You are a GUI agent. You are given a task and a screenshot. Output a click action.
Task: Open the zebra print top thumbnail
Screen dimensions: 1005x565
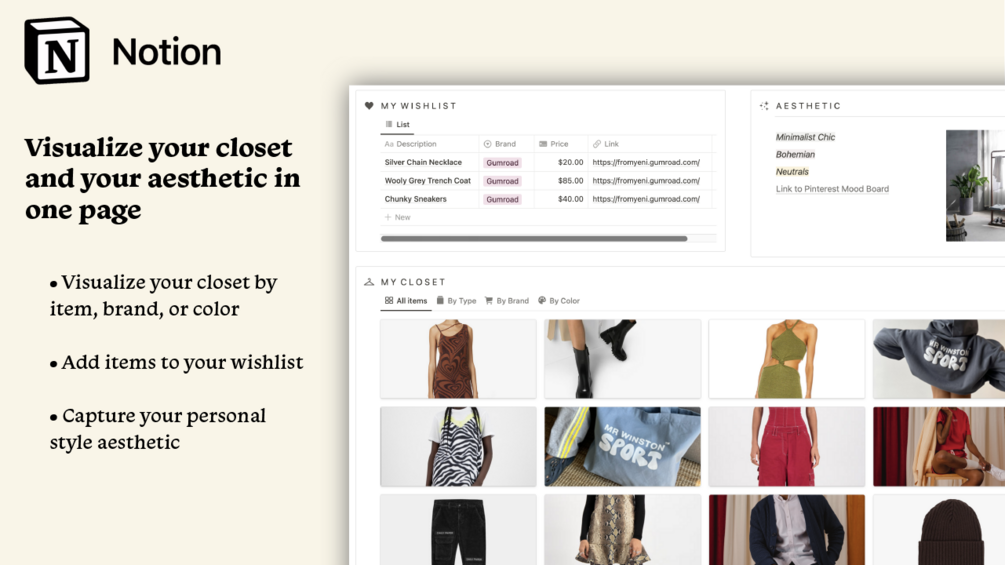coord(458,446)
